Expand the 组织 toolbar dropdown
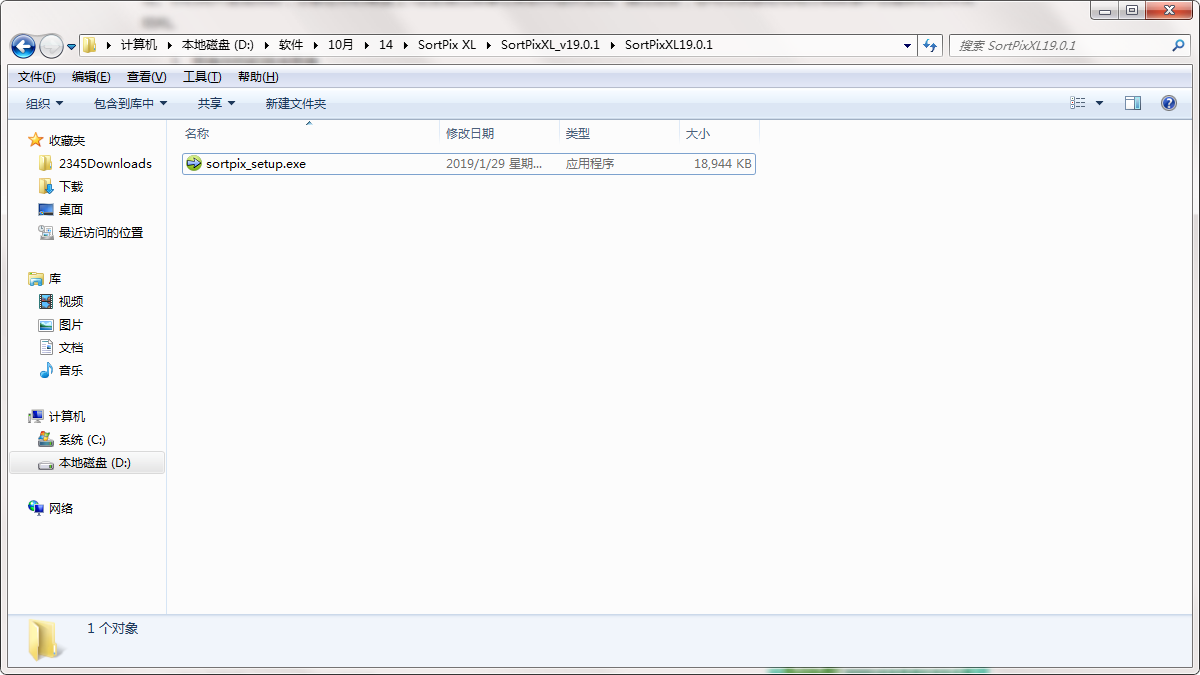Viewport: 1200px width, 675px height. tap(44, 103)
